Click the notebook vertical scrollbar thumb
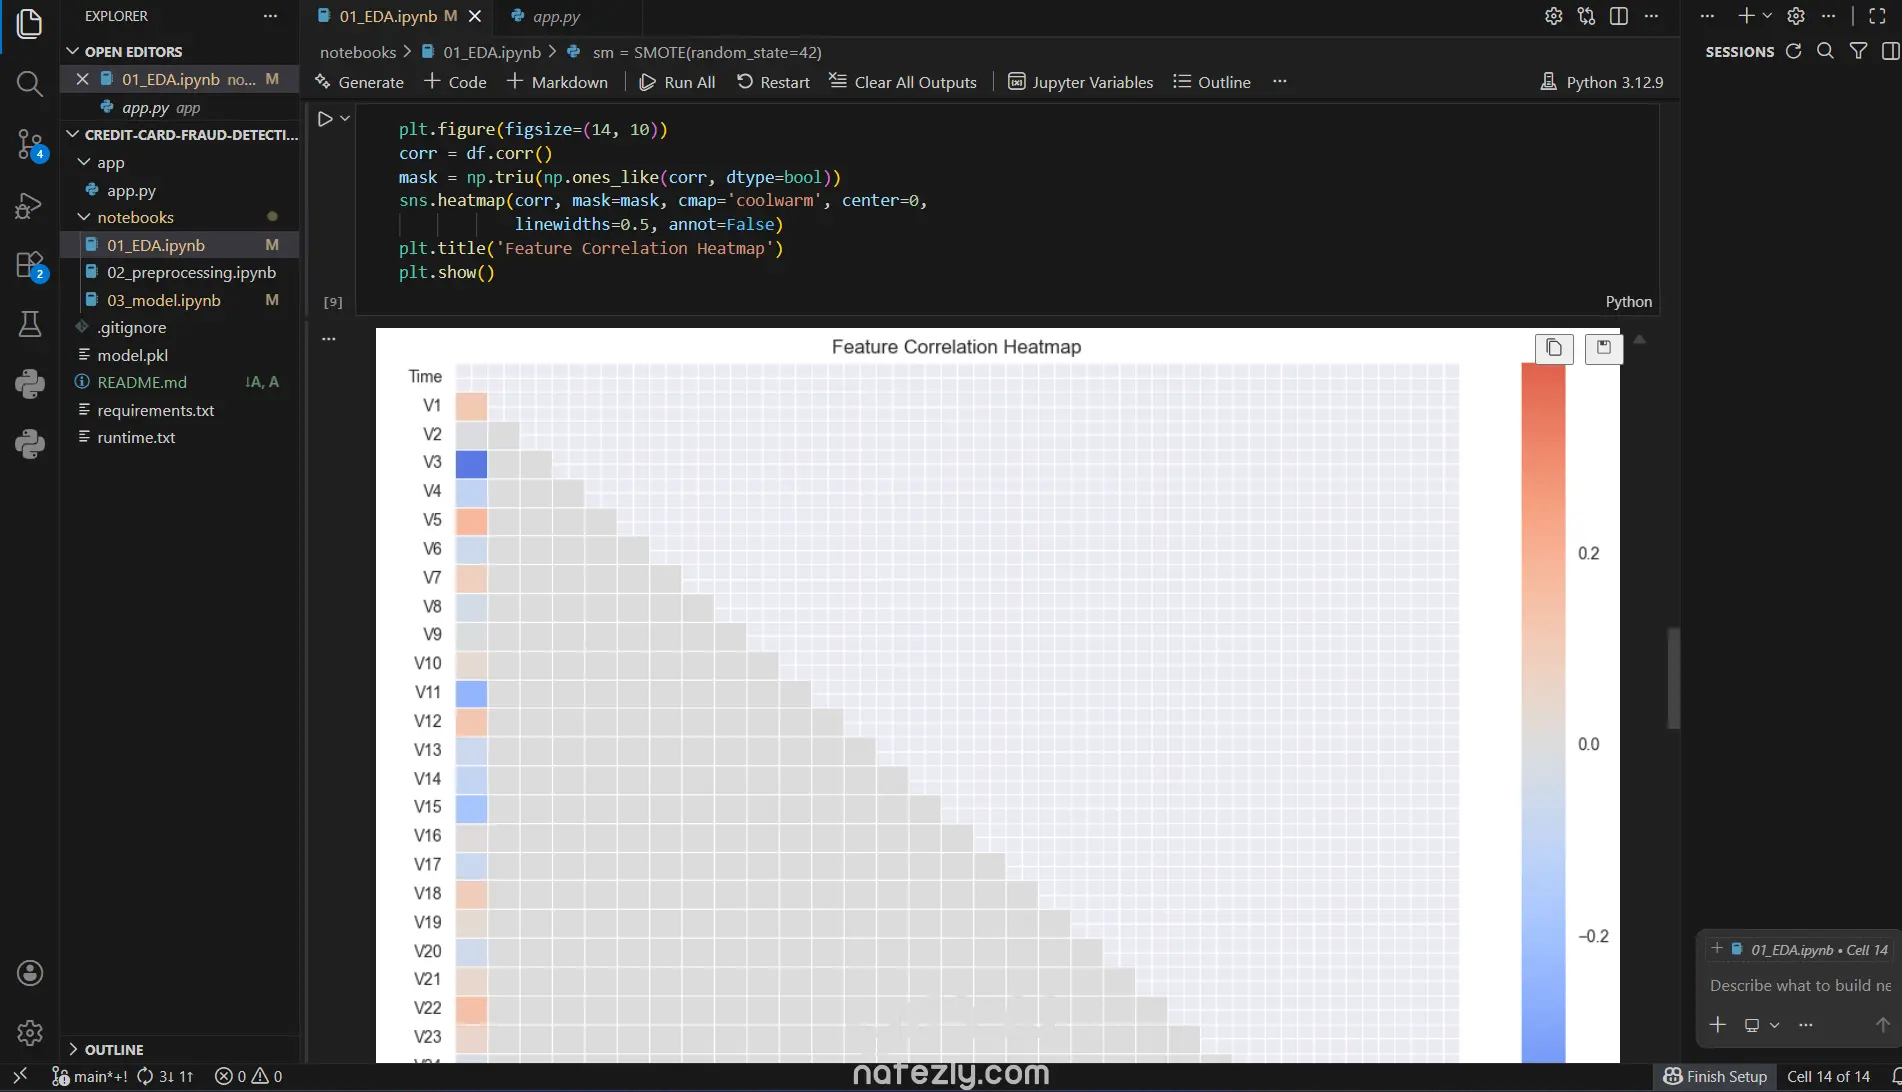The height and width of the screenshot is (1092, 1902). [1673, 678]
